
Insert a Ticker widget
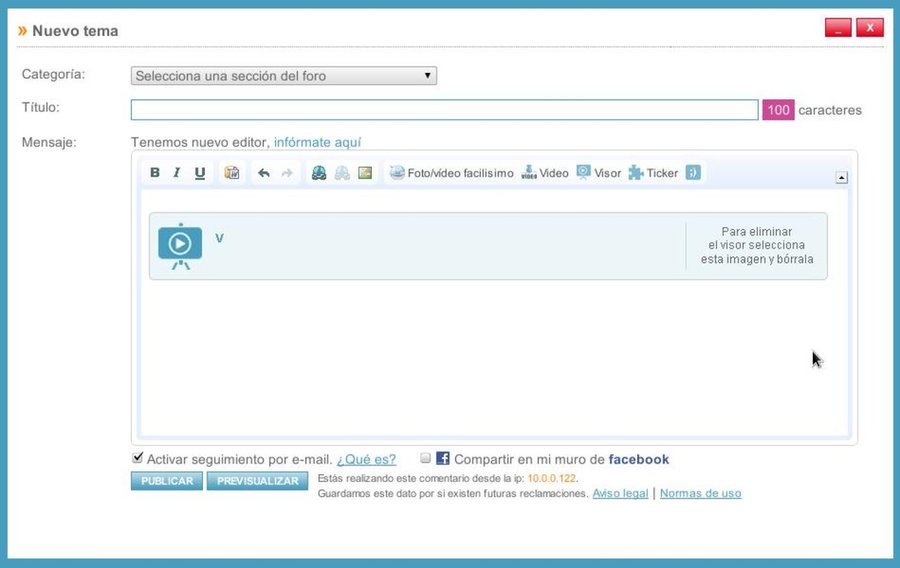coord(653,173)
